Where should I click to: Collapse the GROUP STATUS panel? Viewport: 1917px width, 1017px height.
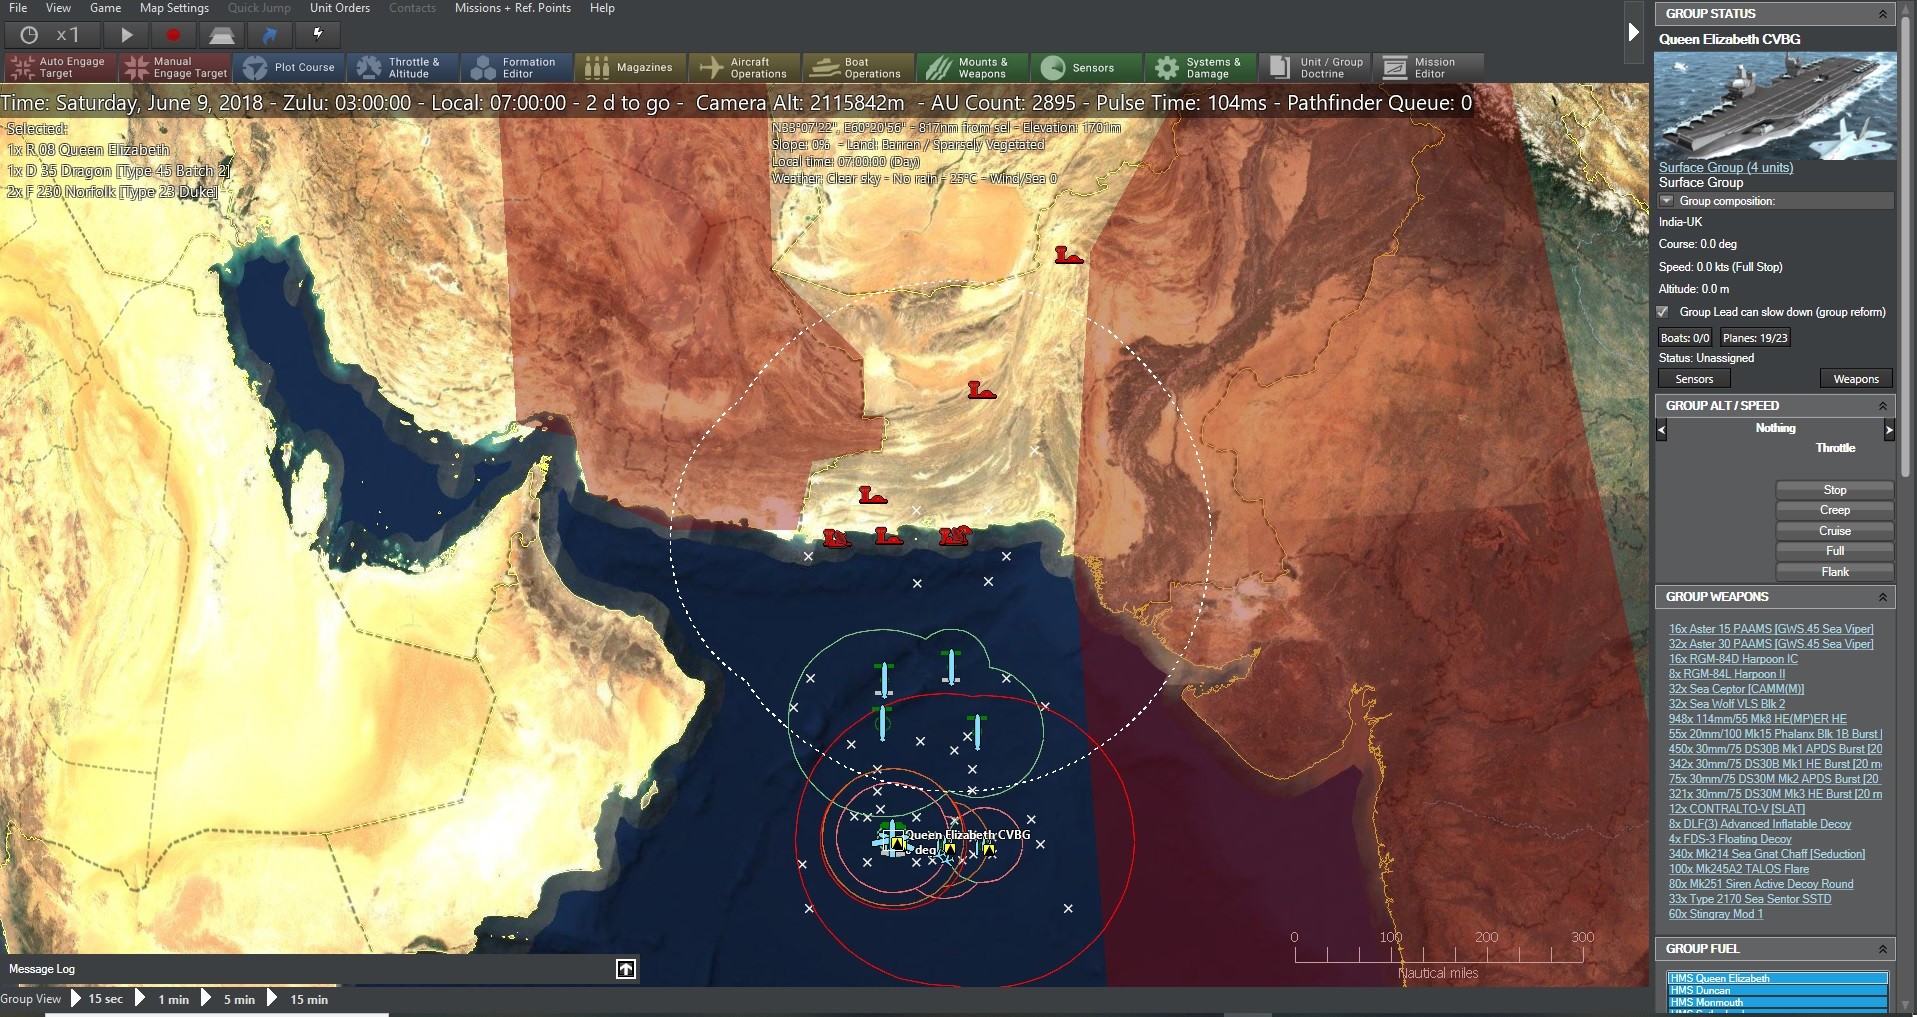[1884, 13]
